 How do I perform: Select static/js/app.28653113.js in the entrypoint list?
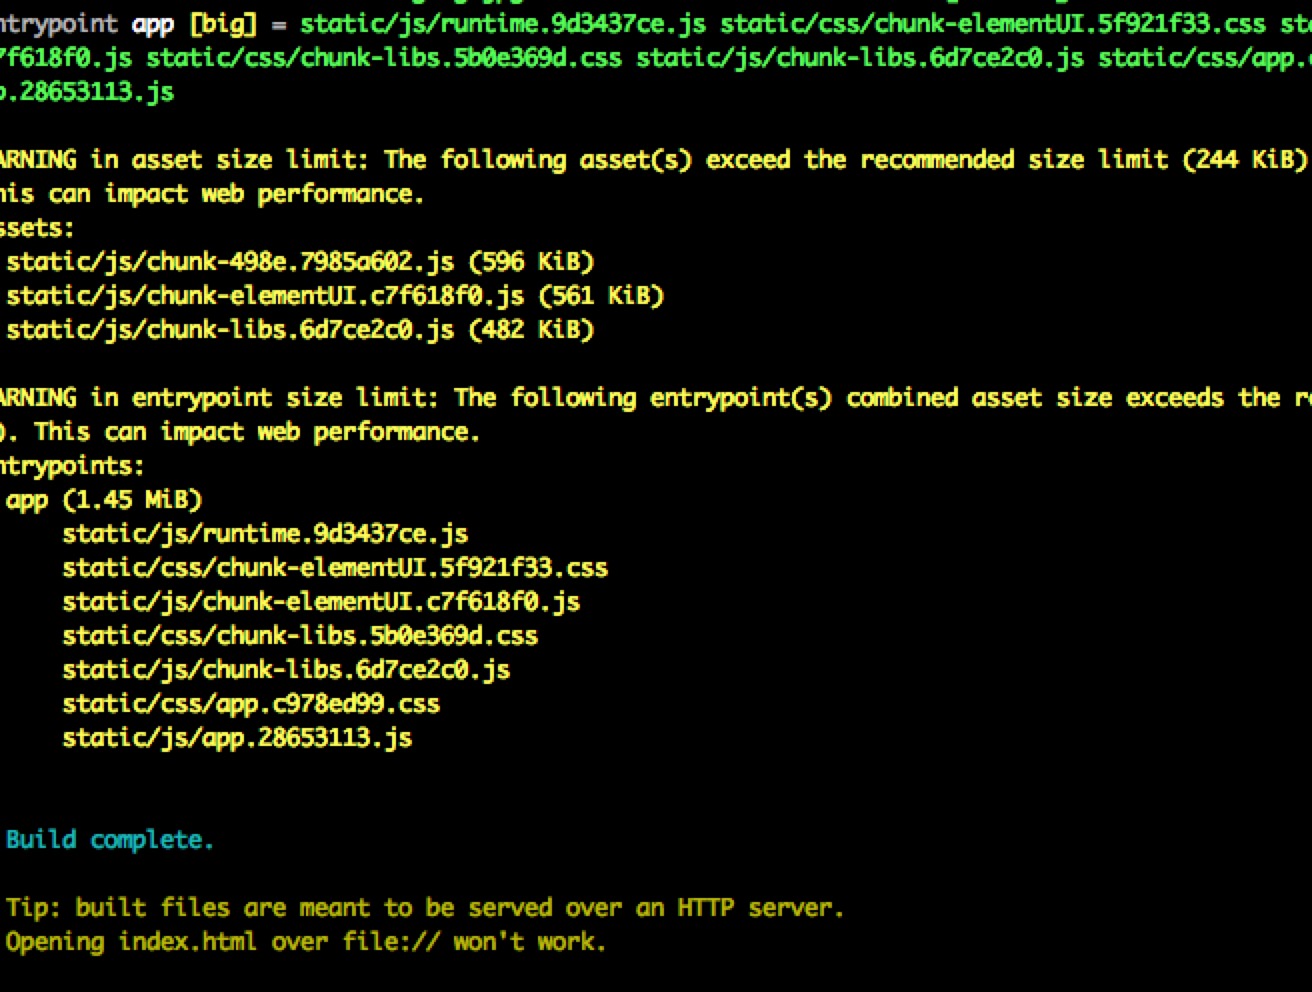(x=237, y=738)
